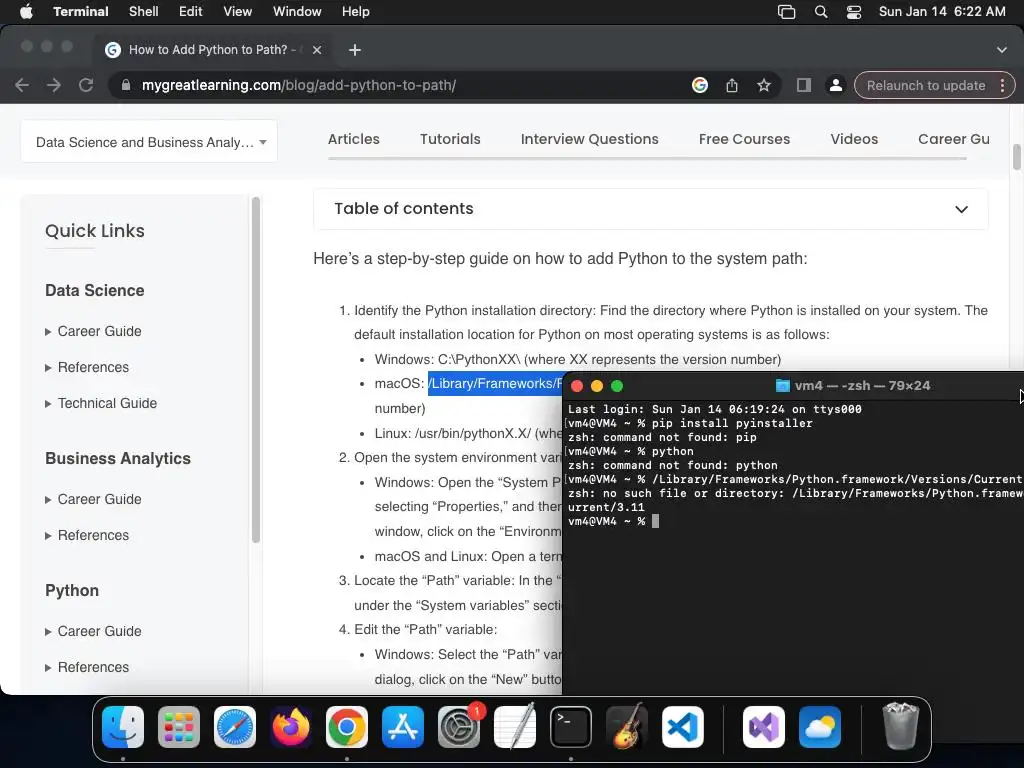Open Free Courses section
1024x768 pixels.
tap(744, 139)
